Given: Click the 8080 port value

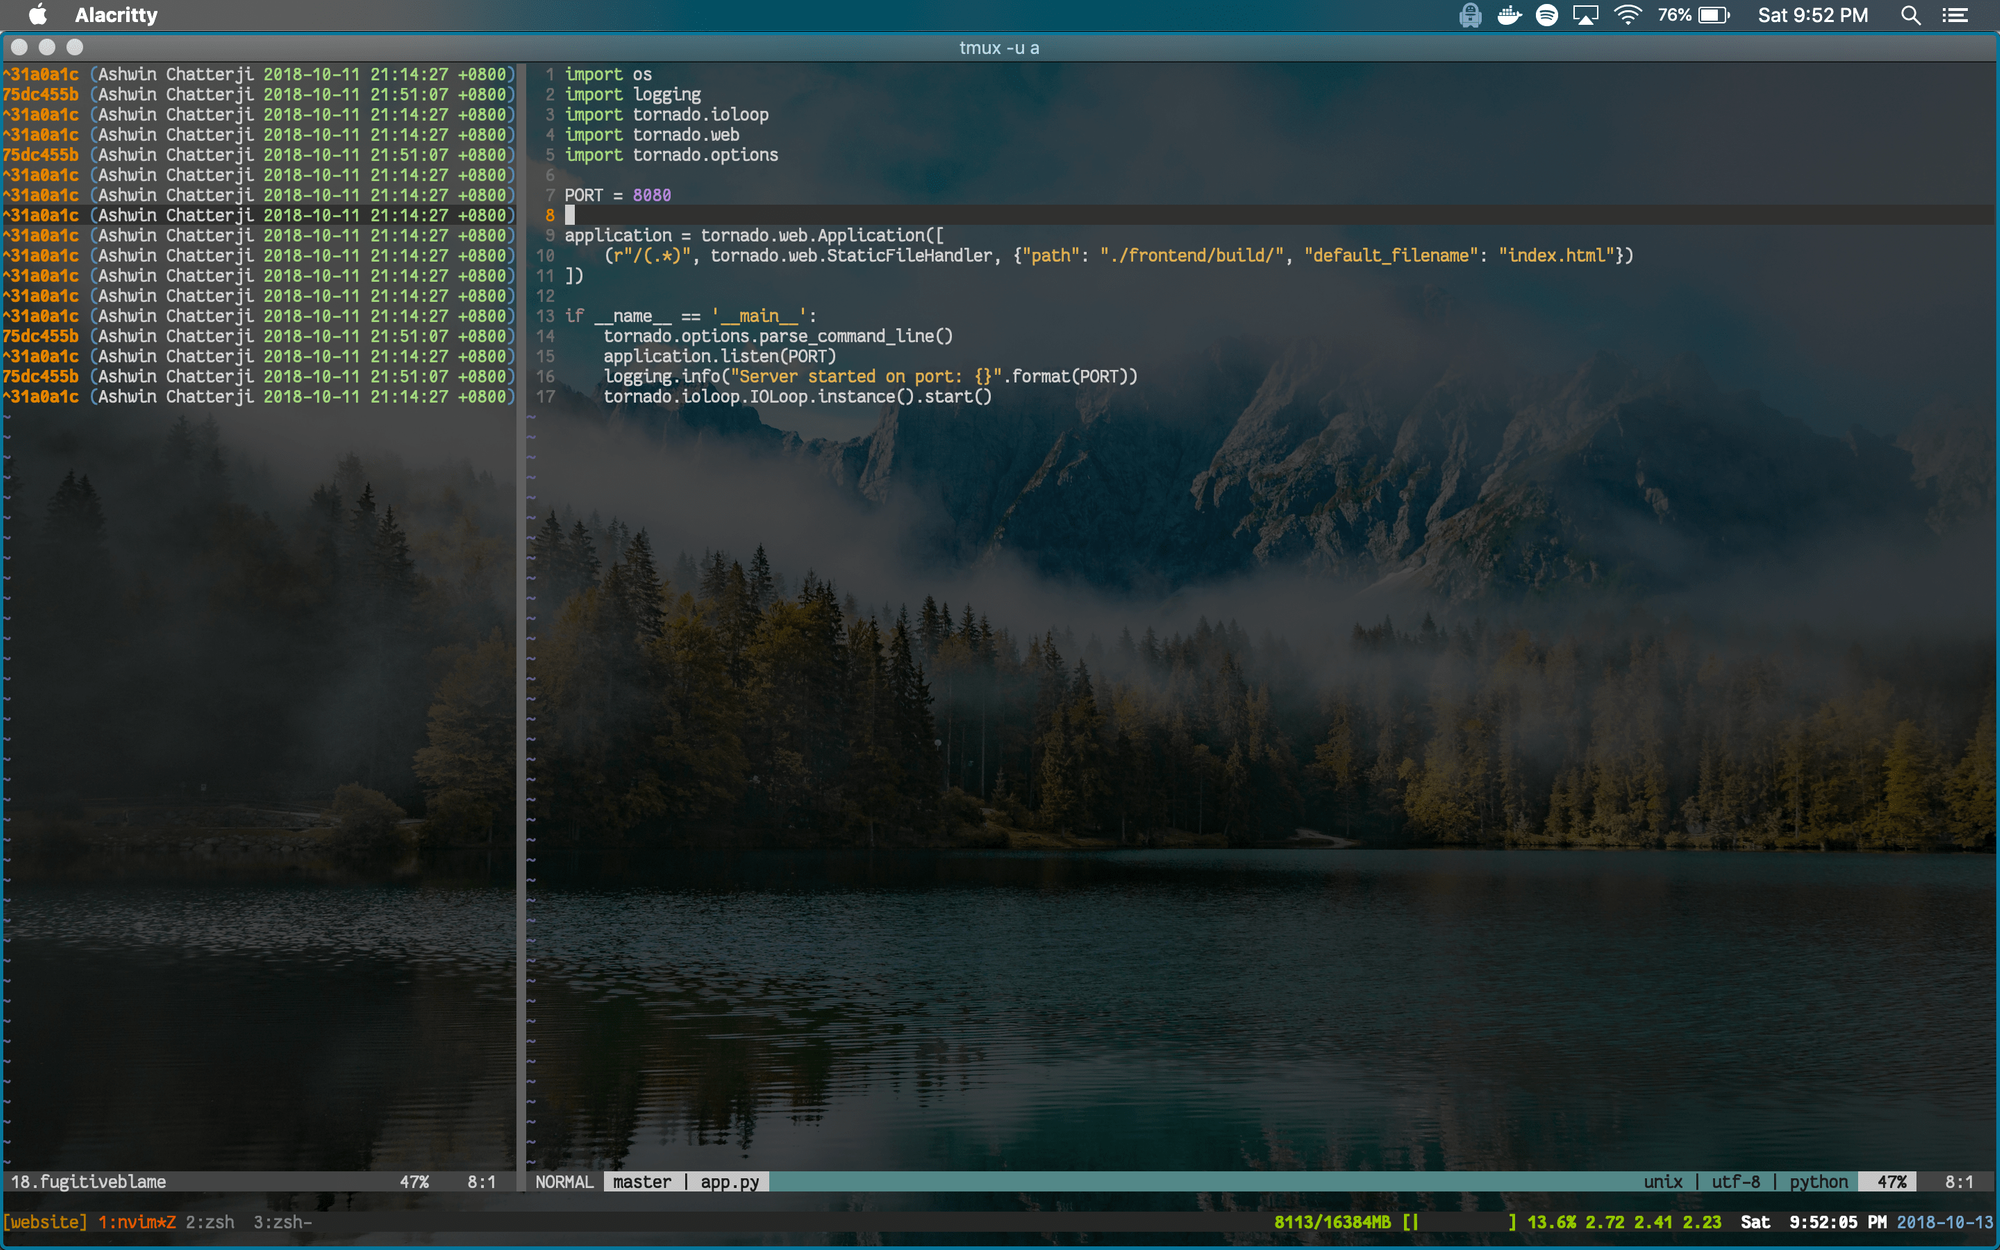Looking at the screenshot, I should 652,195.
